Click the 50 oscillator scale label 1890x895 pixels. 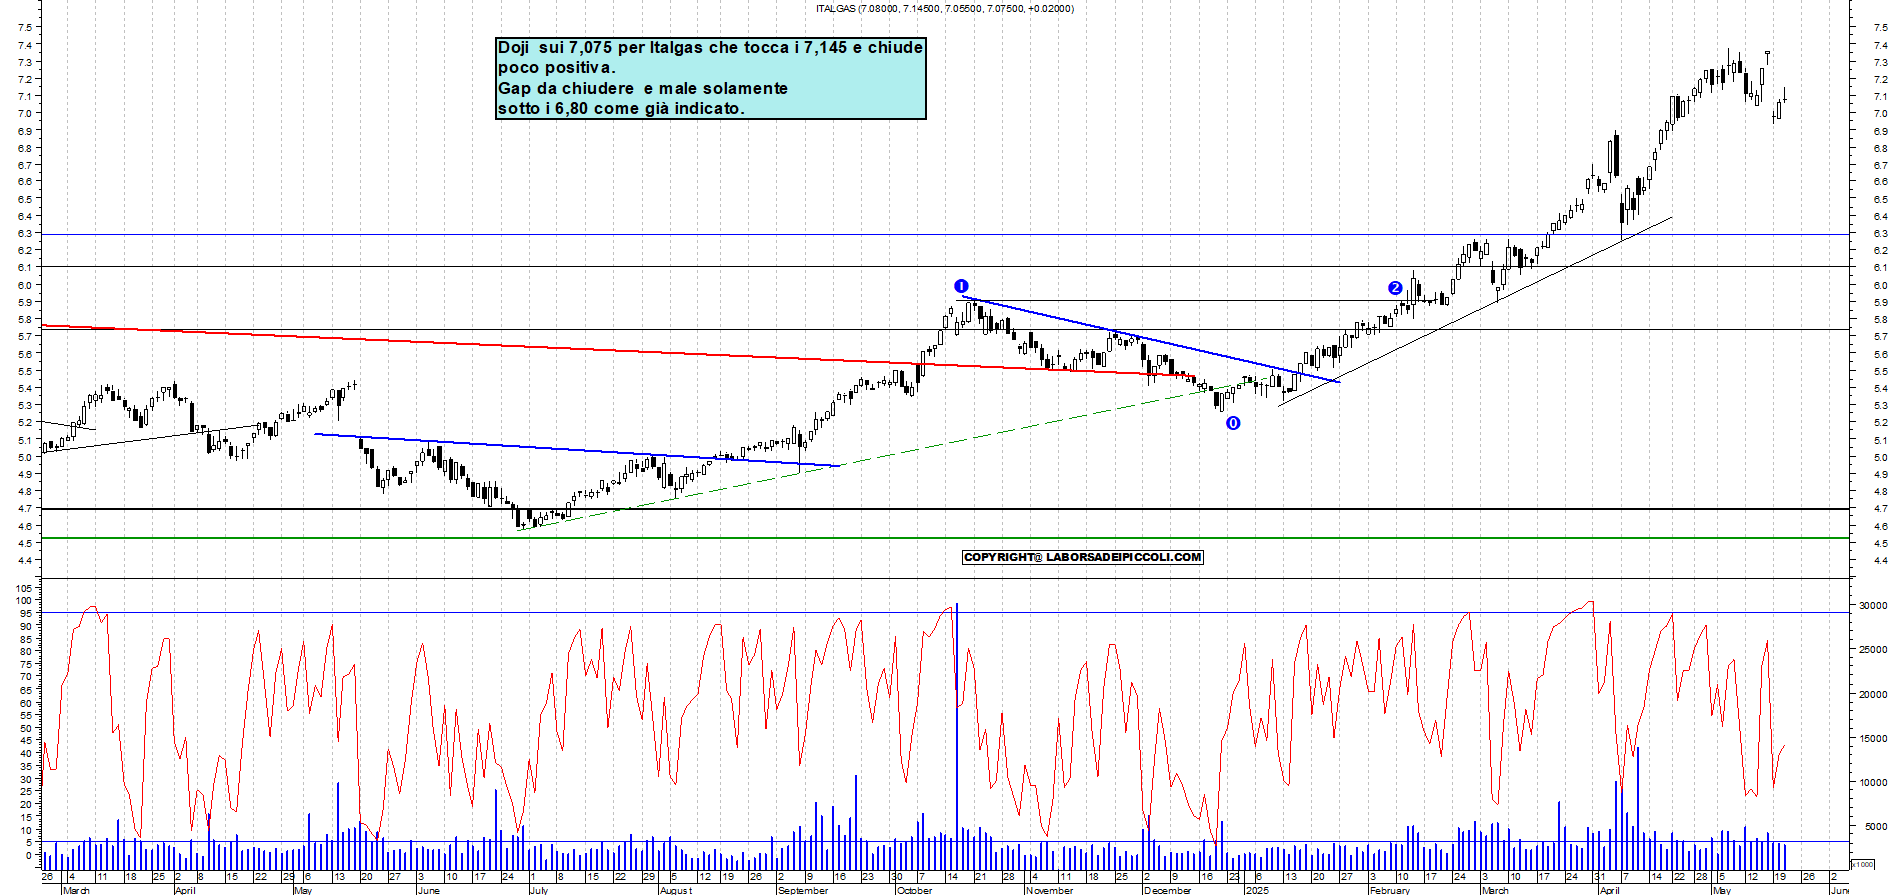[x=27, y=729]
